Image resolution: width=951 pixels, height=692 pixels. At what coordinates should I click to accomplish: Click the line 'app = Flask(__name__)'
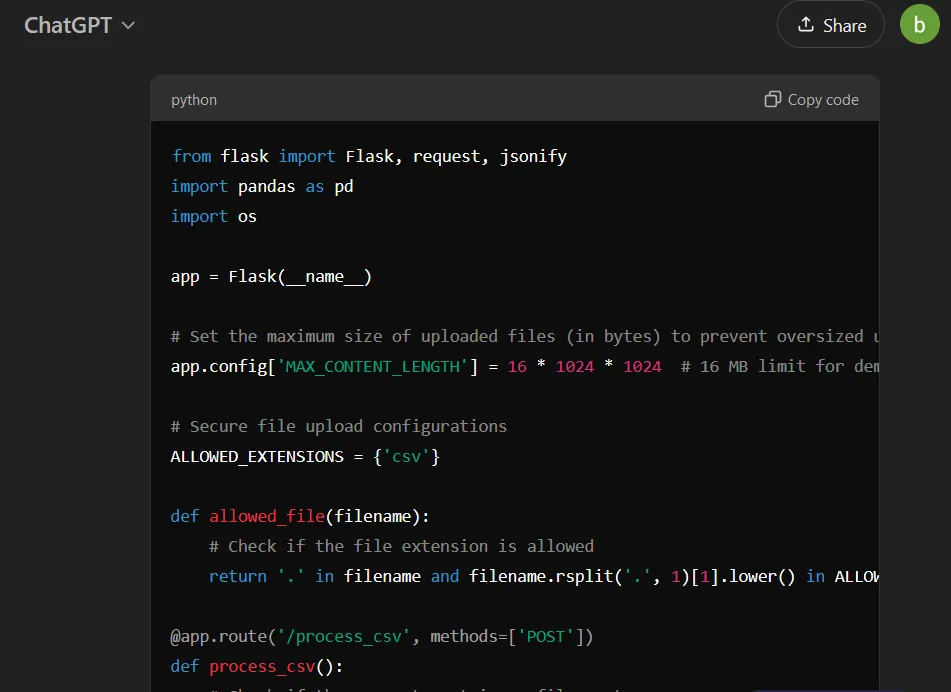pos(271,277)
